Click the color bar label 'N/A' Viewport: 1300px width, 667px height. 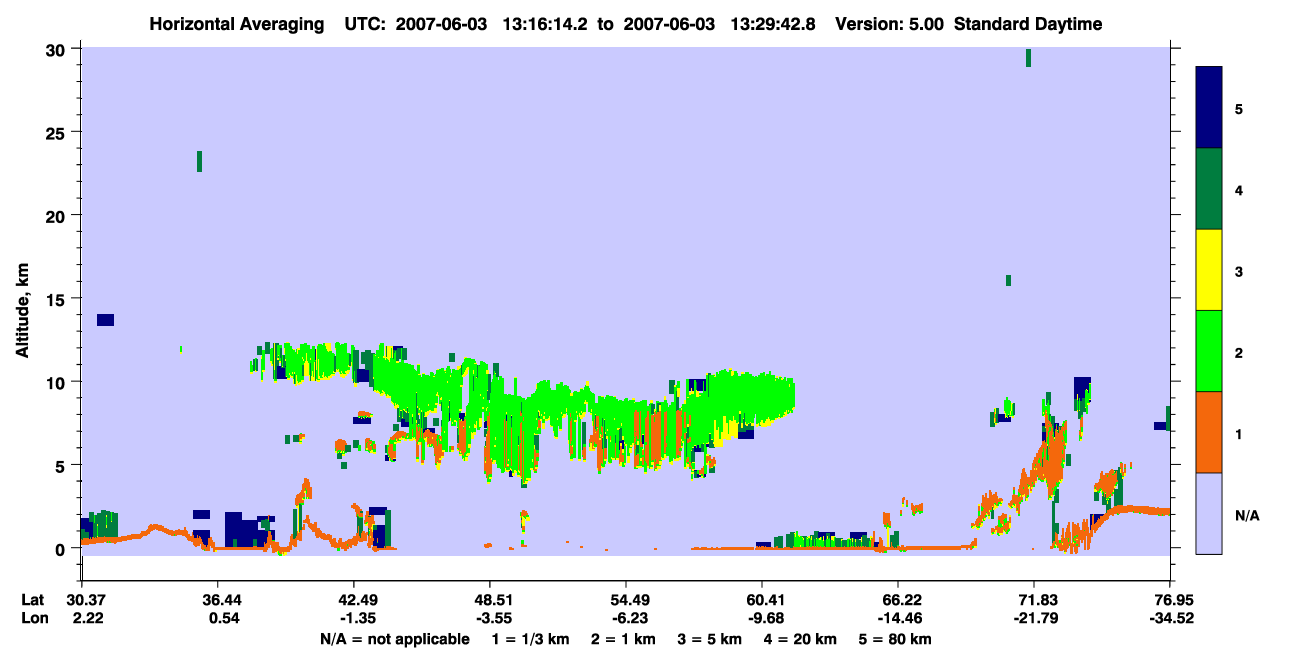click(x=1247, y=516)
